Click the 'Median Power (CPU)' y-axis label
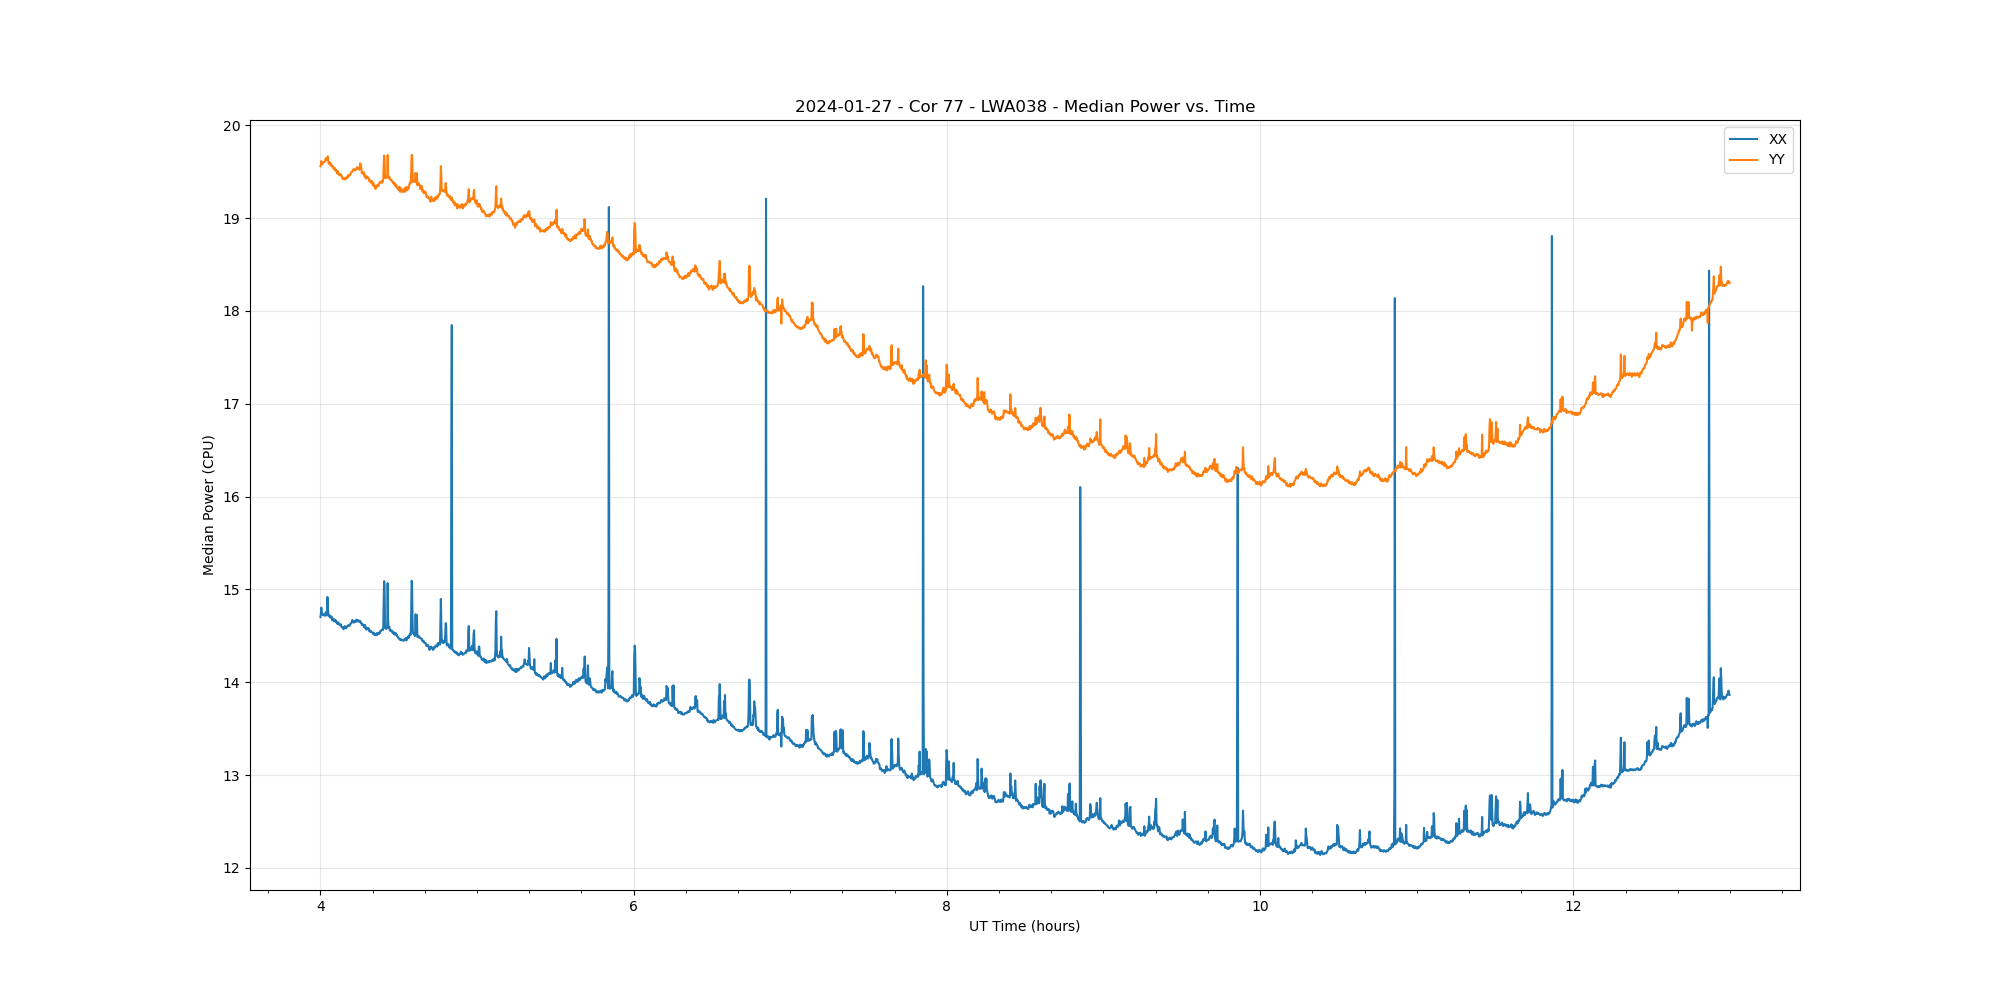 (x=208, y=505)
